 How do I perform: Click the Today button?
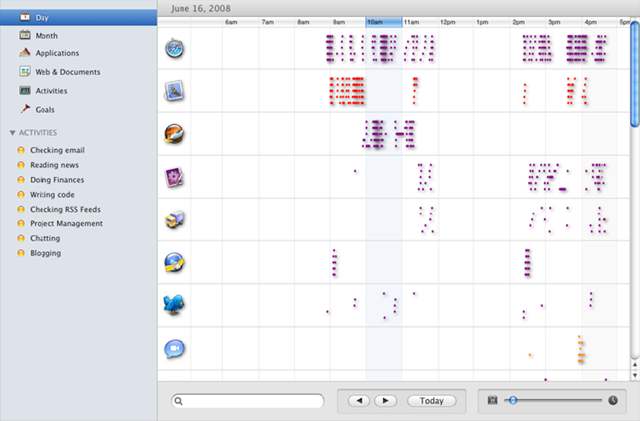(x=431, y=401)
